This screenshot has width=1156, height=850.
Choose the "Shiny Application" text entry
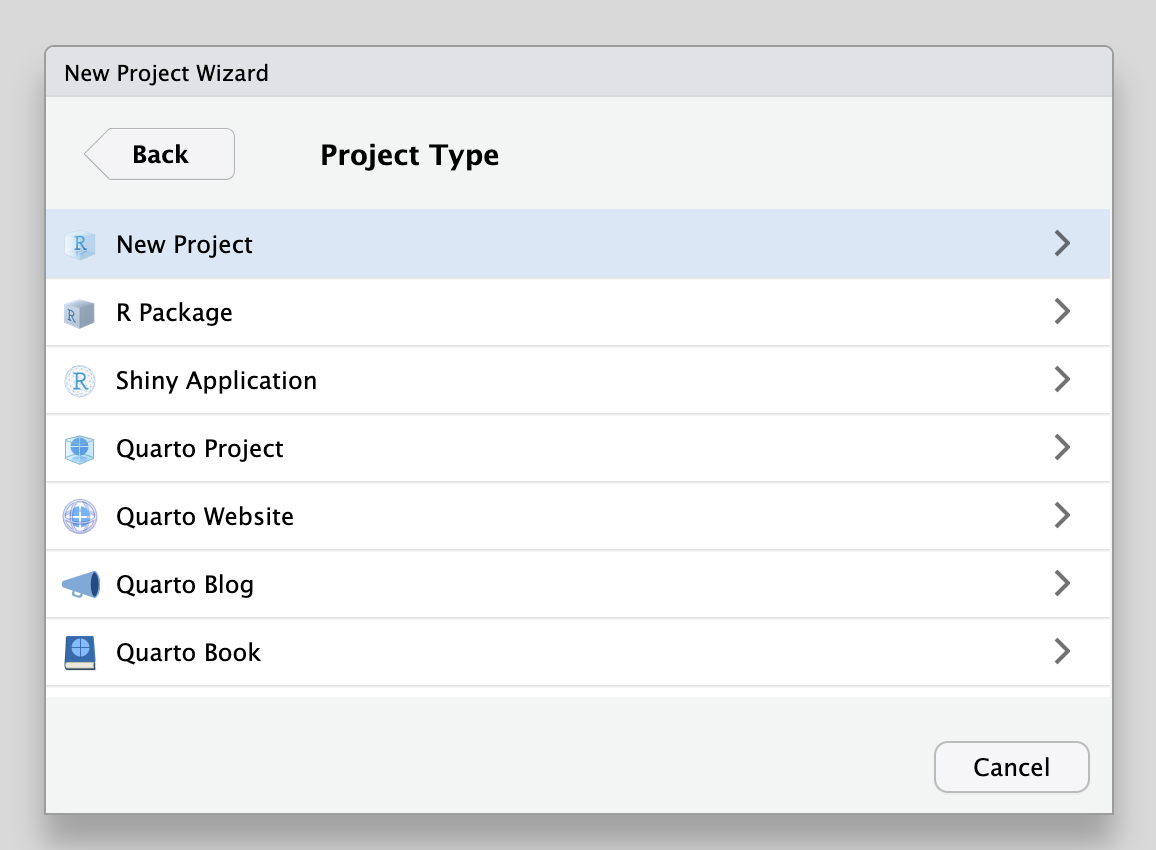click(x=216, y=381)
